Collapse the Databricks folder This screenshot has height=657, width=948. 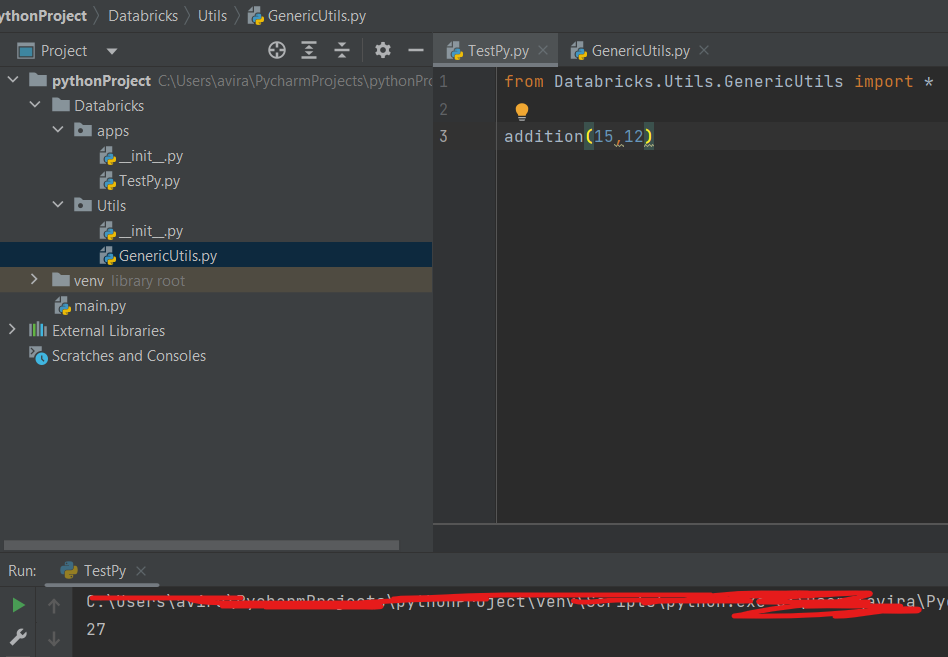(x=36, y=106)
